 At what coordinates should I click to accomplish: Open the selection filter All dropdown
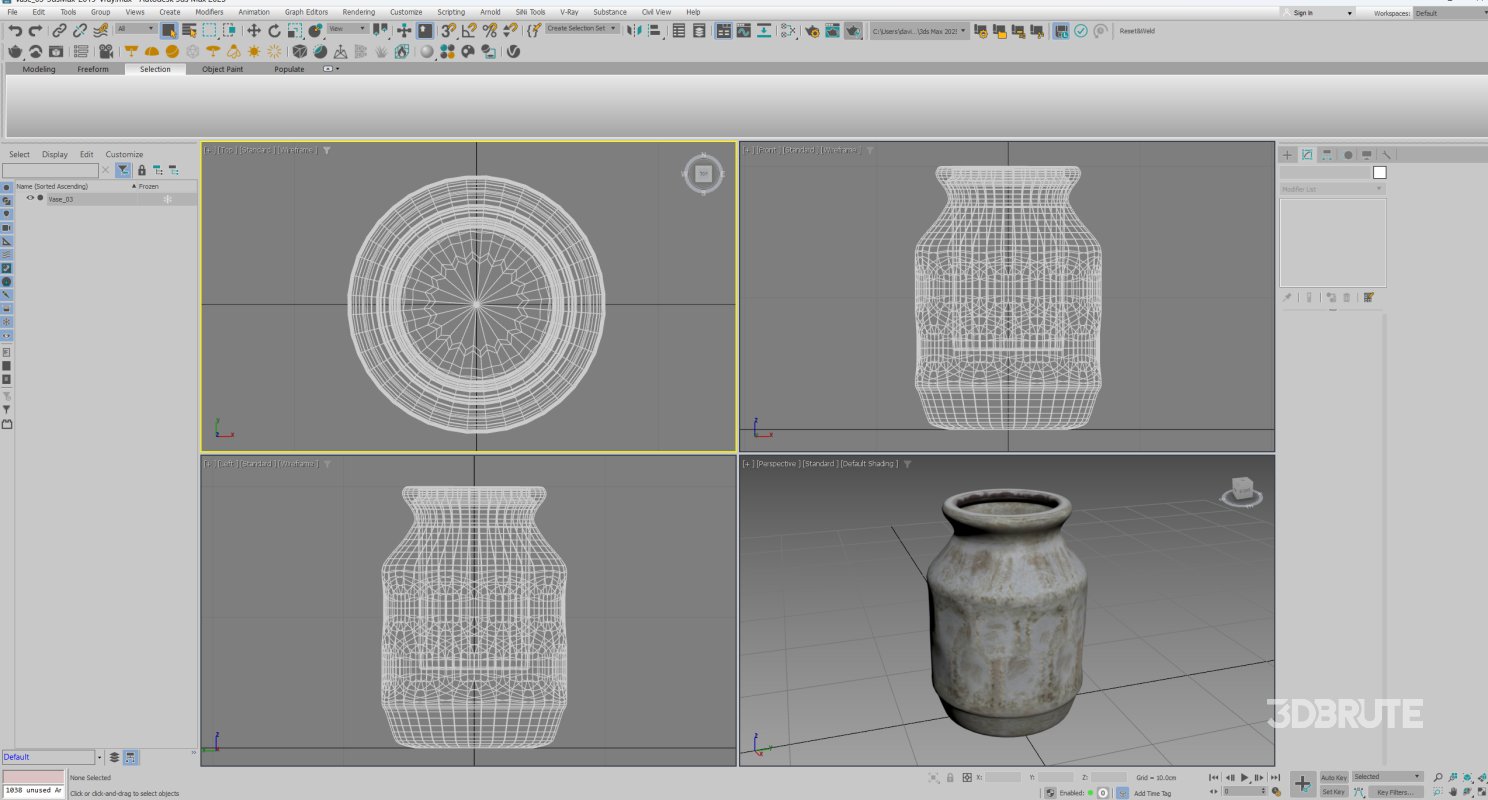coord(137,30)
